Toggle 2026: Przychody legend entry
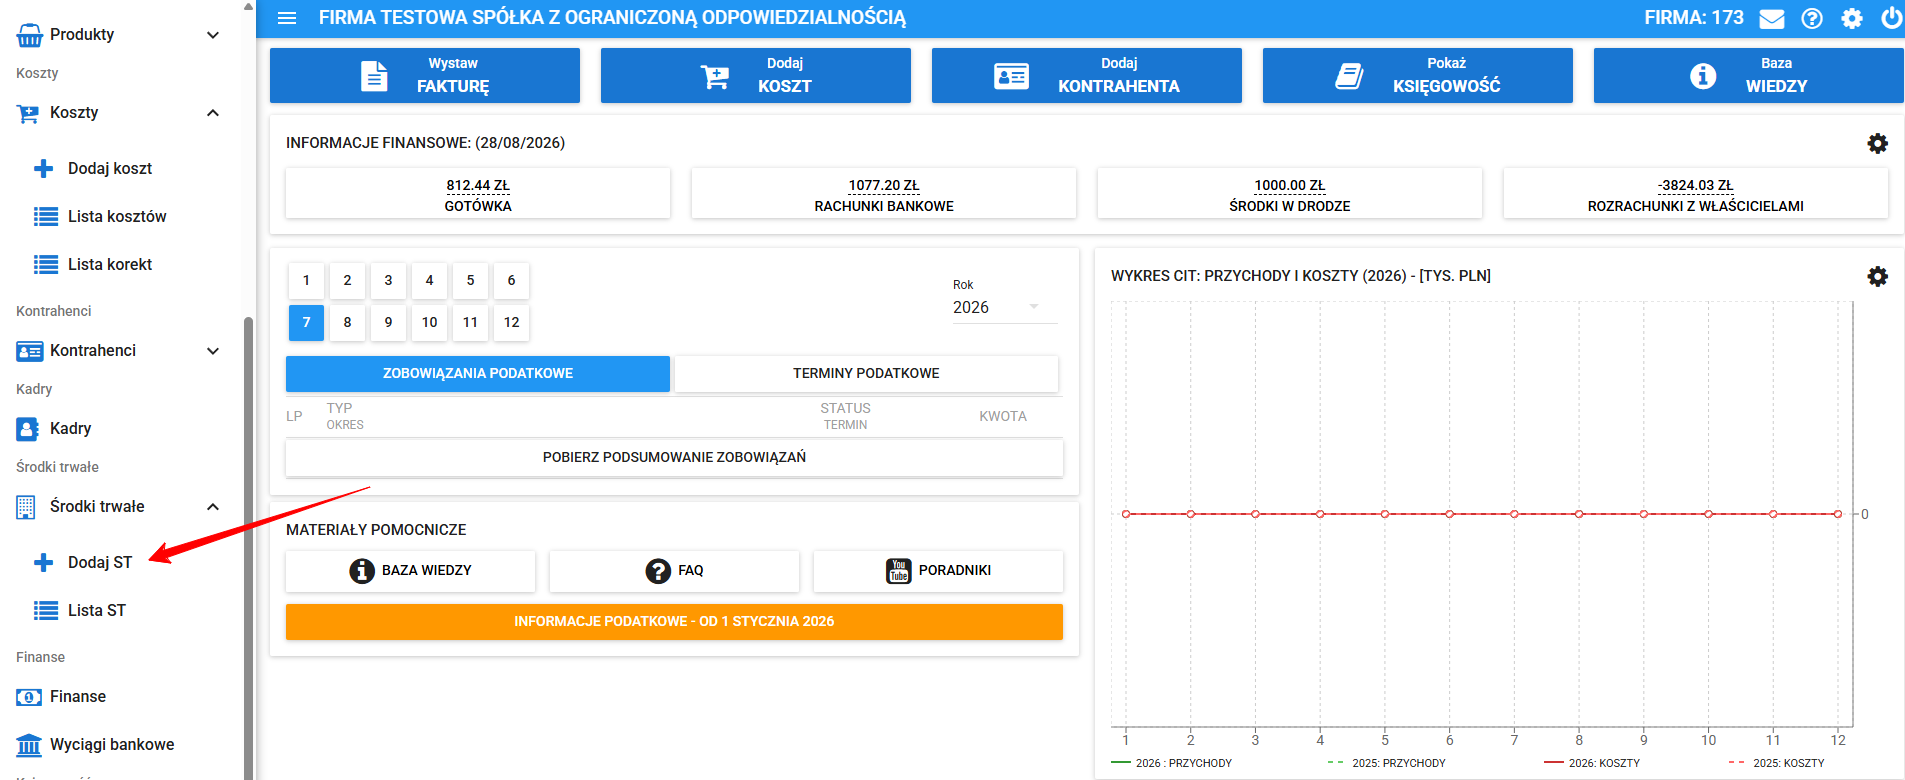This screenshot has width=1905, height=780. tap(1172, 763)
